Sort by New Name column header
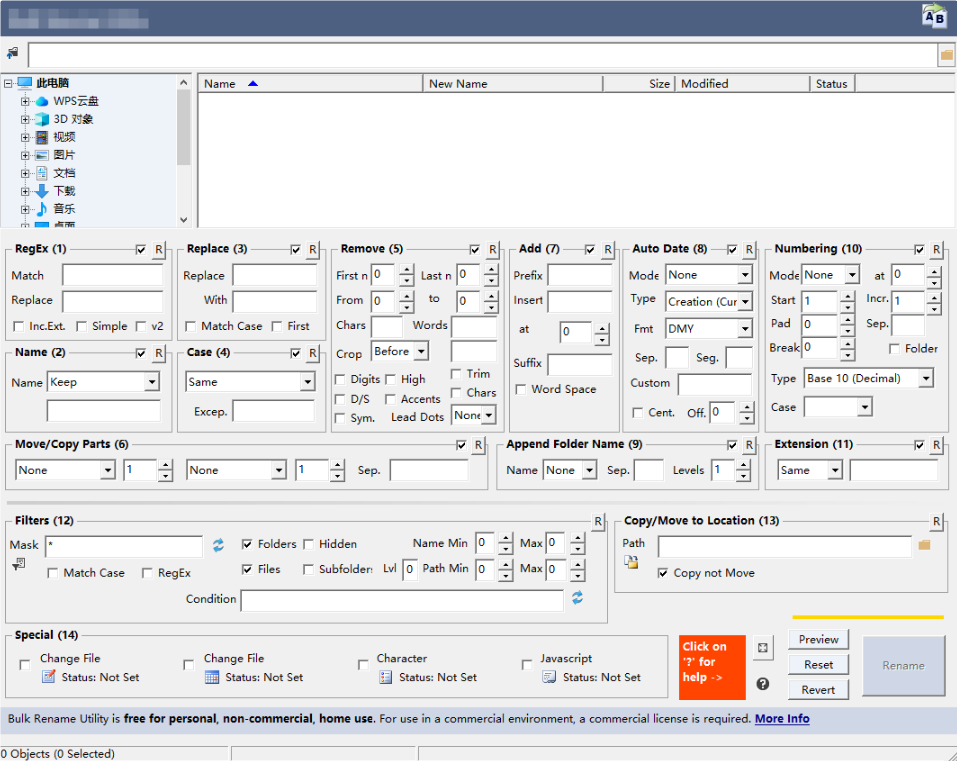The height and width of the screenshot is (761, 957). pyautogui.click(x=513, y=84)
